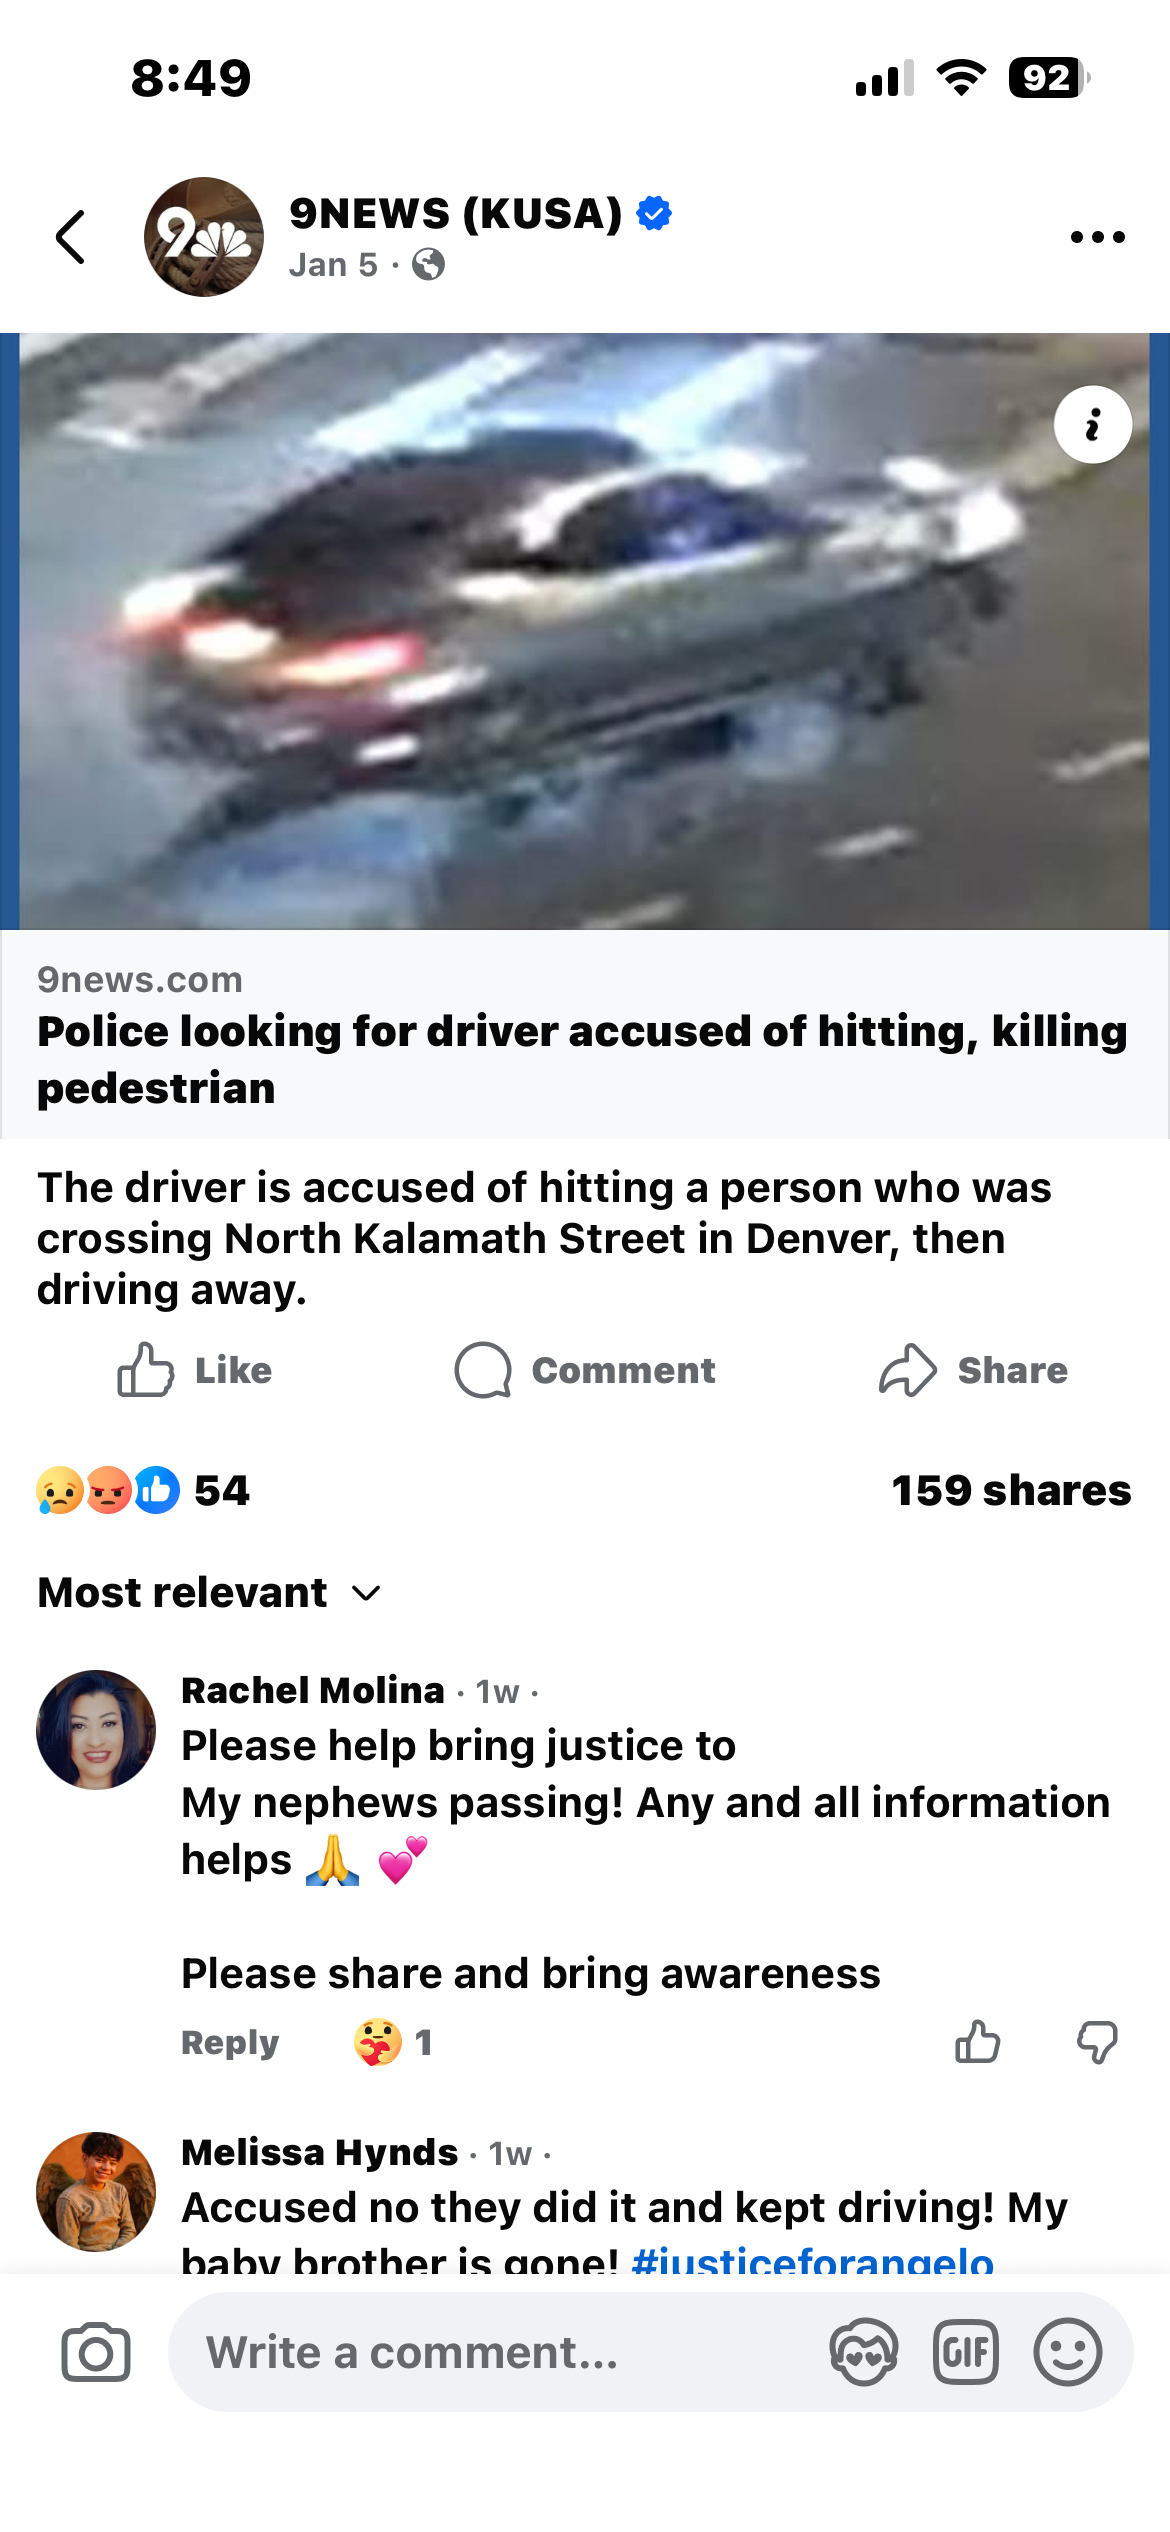Viewport: 1170px width, 2532px height.
Task: Like the 9NEWS post
Action: click(194, 1370)
